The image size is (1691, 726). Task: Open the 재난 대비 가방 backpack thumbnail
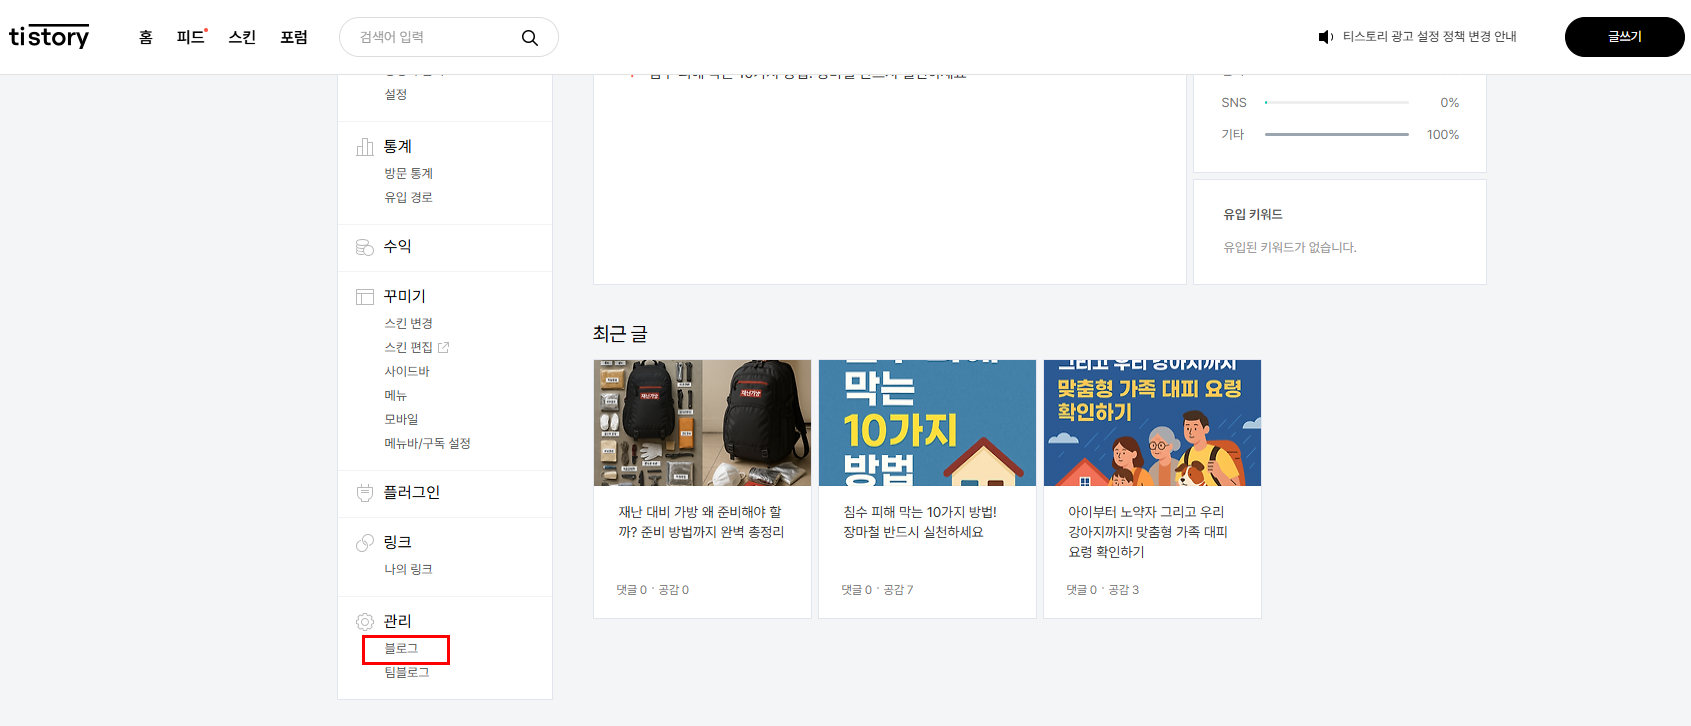click(x=702, y=423)
